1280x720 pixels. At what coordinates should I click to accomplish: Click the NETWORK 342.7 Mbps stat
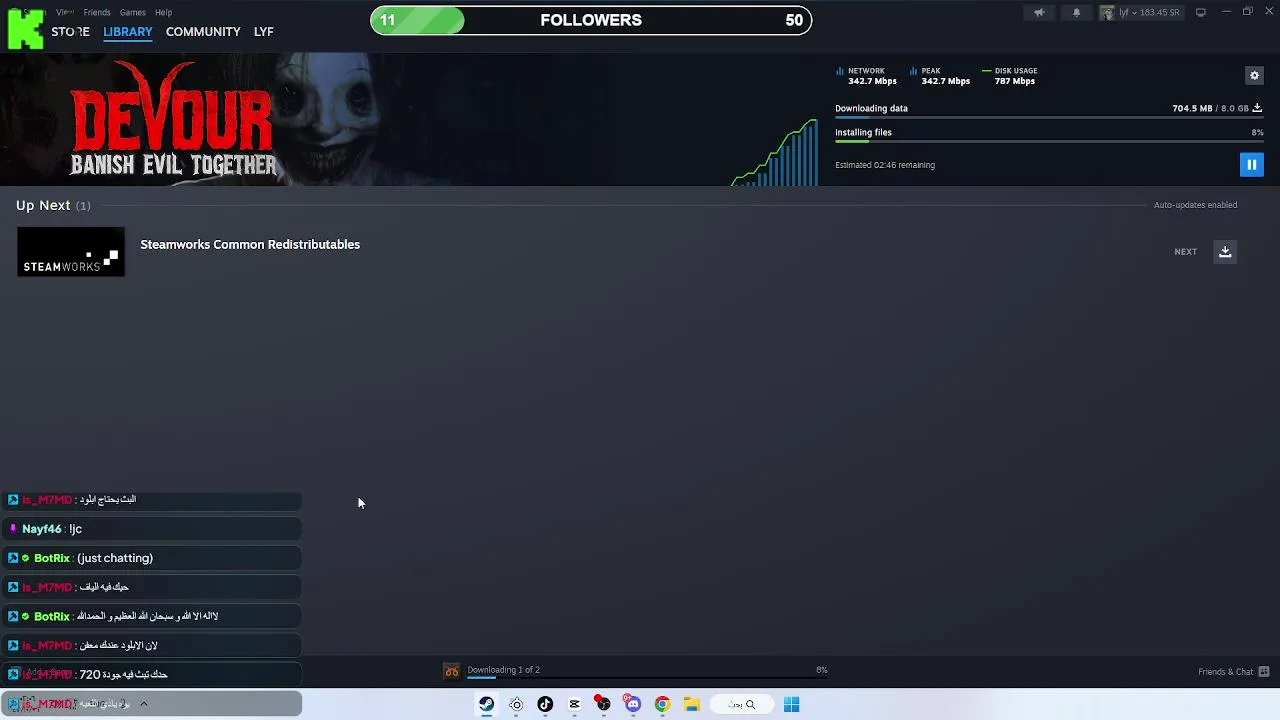point(867,76)
